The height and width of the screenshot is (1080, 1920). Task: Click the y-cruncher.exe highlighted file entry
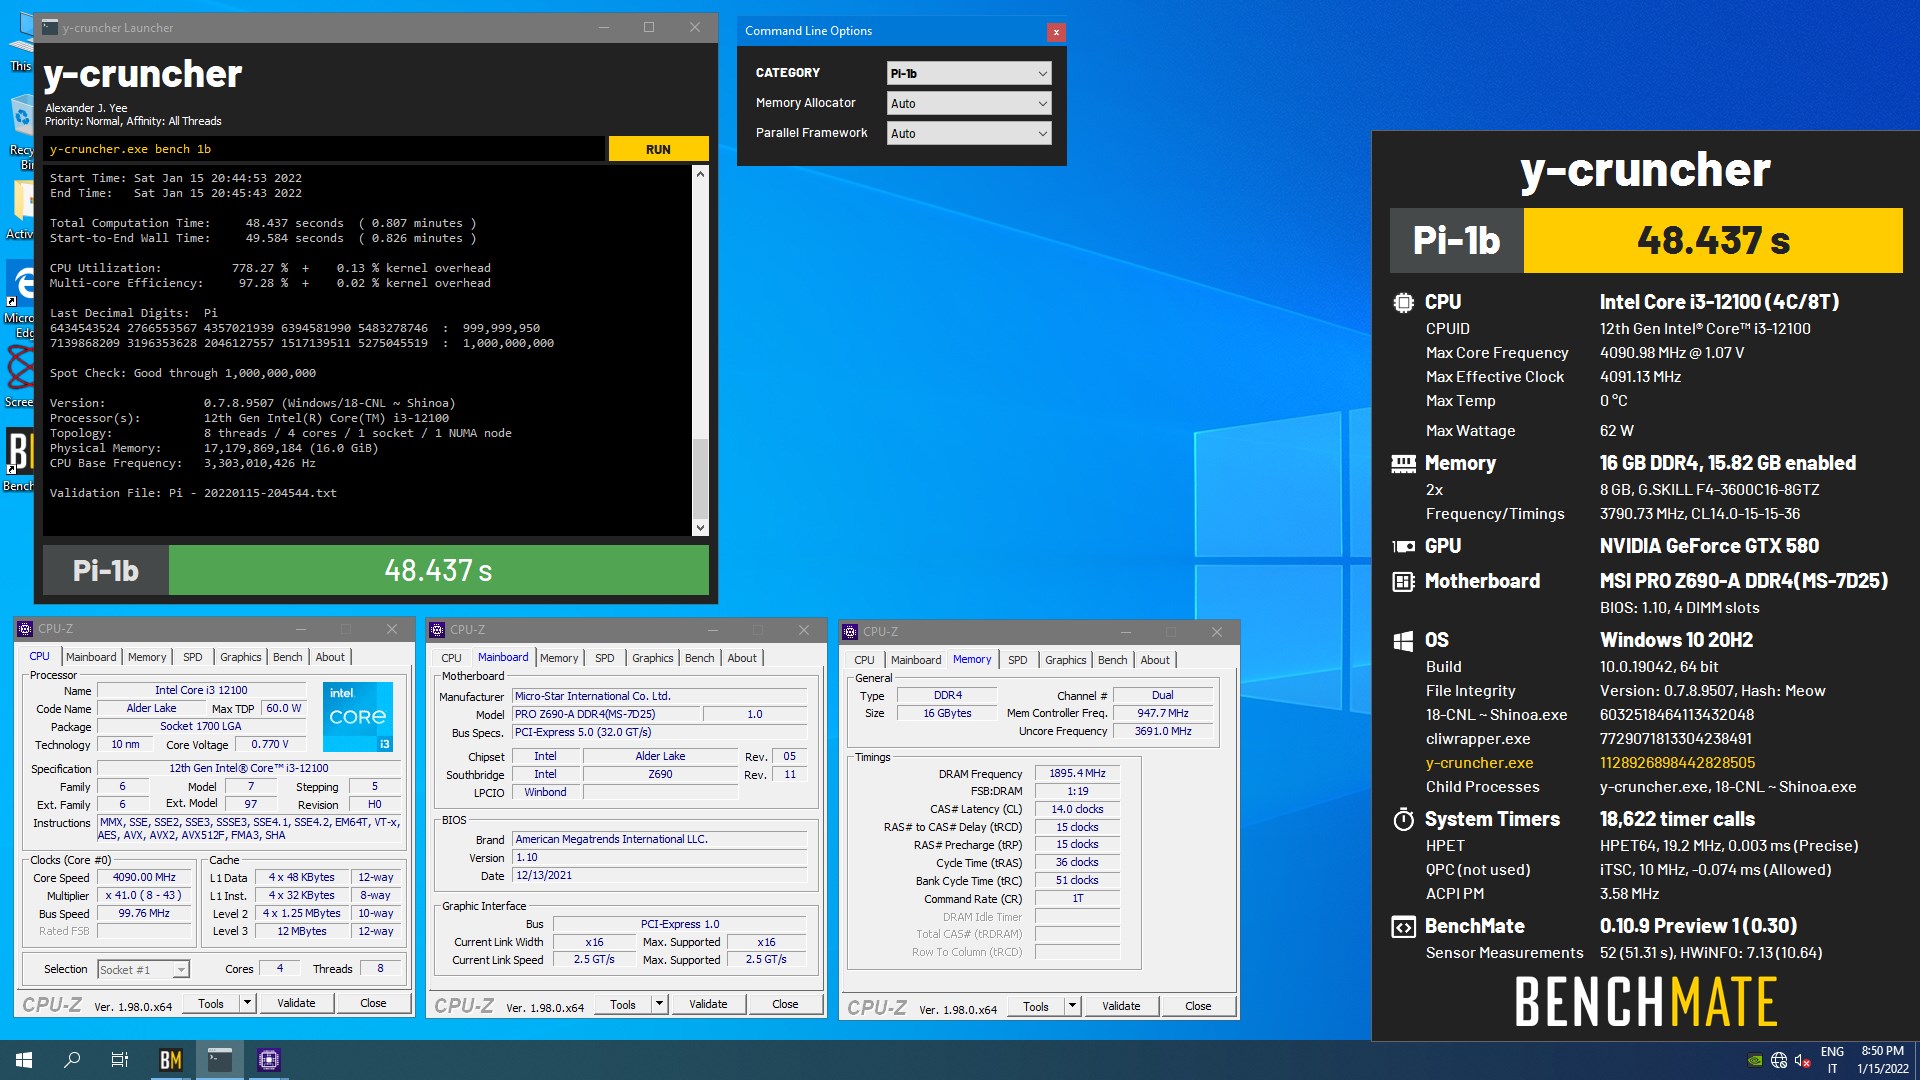tap(1479, 763)
